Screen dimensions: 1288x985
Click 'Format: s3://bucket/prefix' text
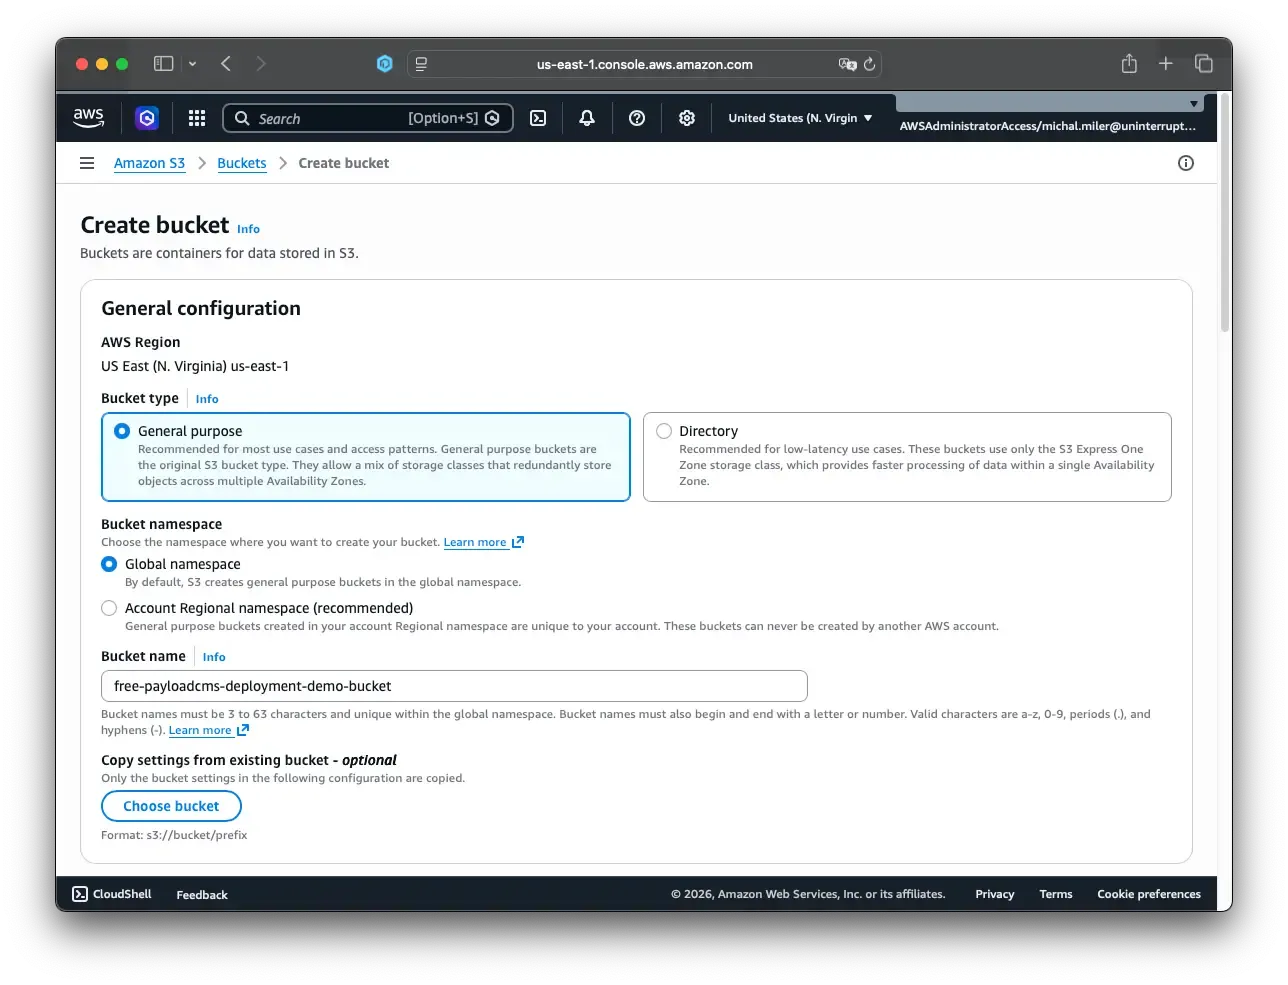(174, 835)
